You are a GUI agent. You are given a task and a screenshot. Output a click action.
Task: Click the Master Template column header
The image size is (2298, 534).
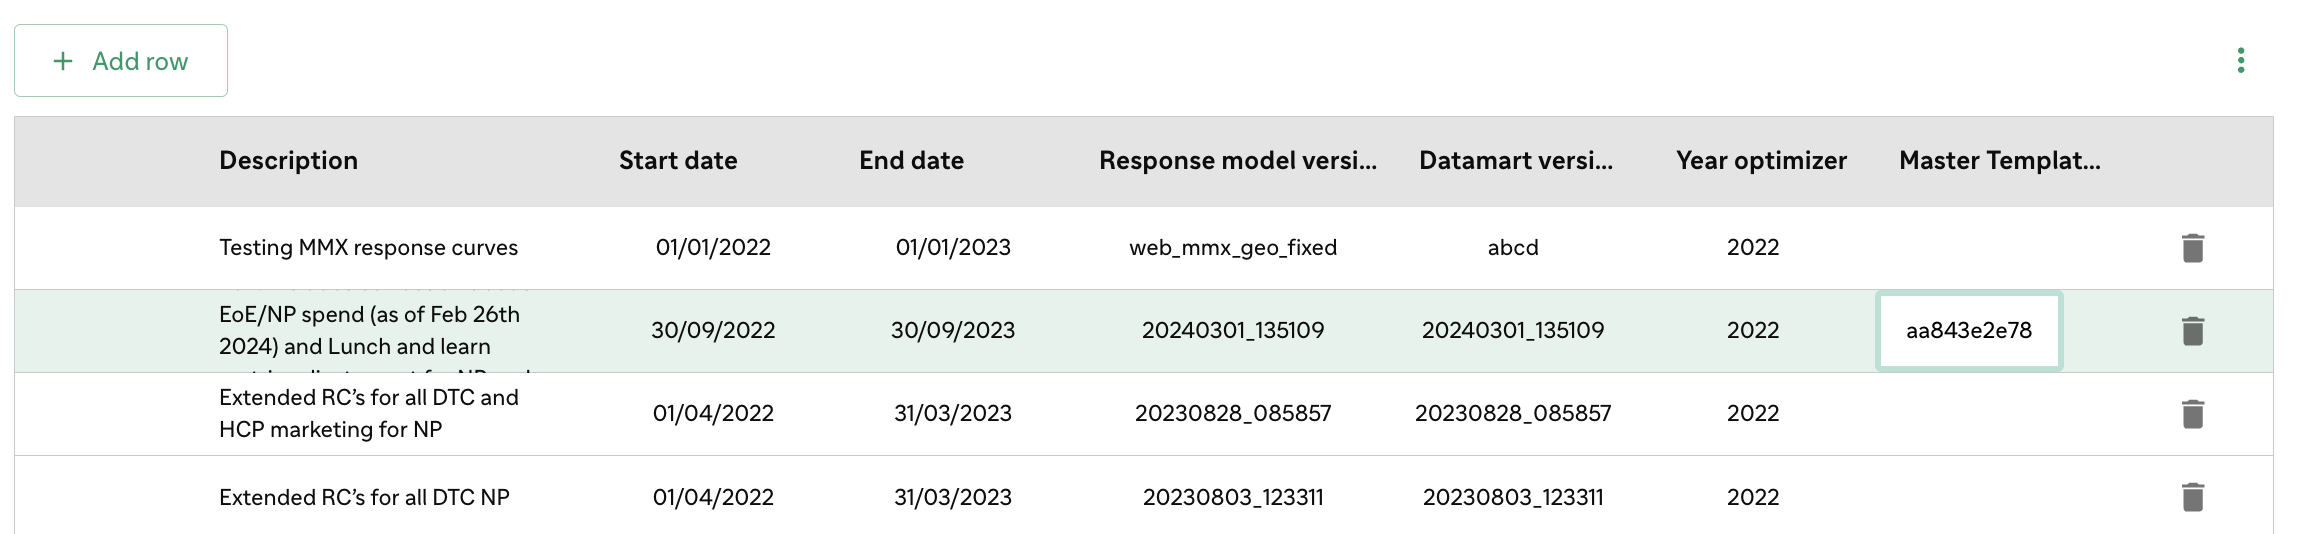2000,161
